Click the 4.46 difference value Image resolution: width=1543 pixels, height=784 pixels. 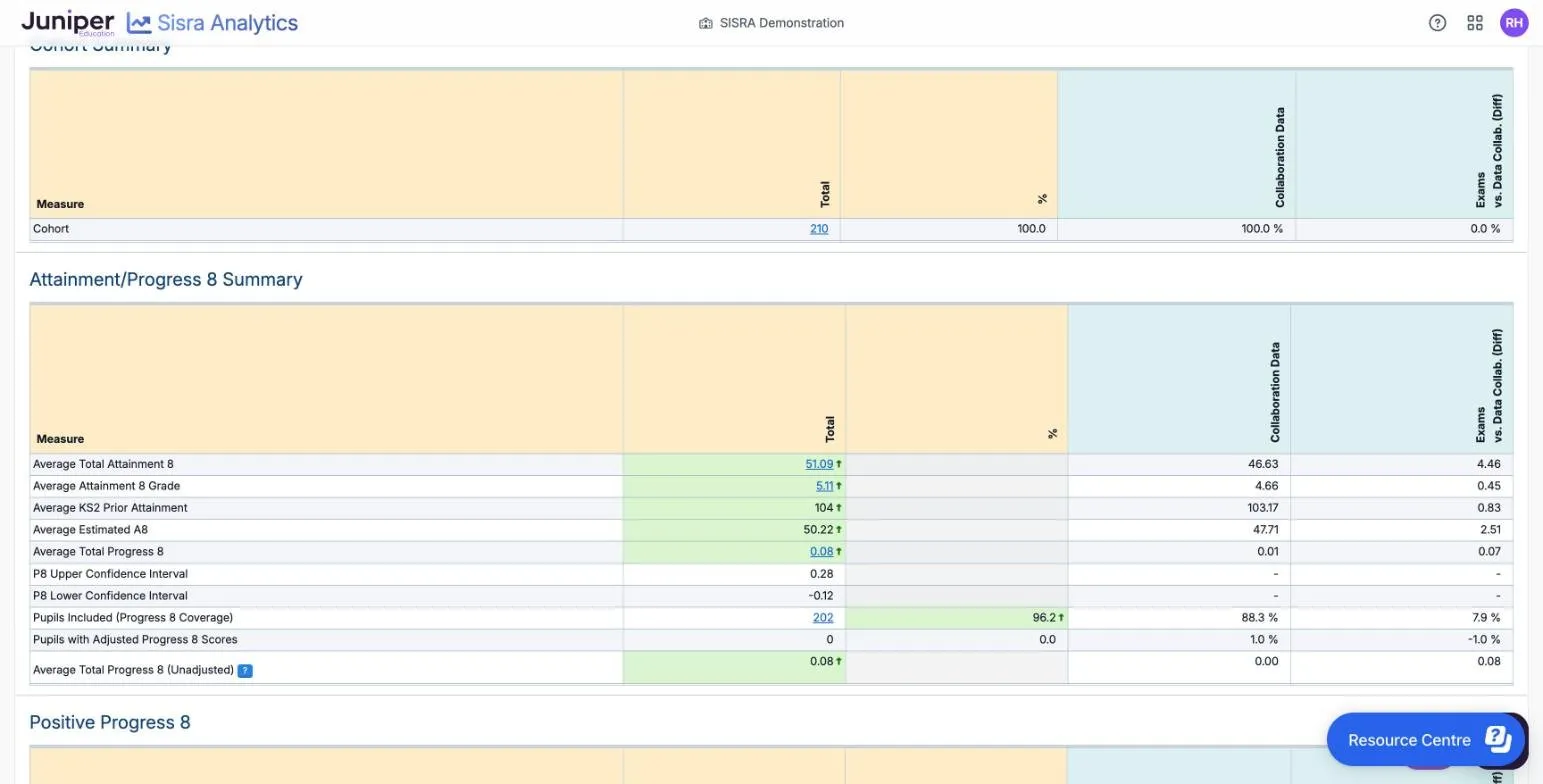click(x=1488, y=464)
